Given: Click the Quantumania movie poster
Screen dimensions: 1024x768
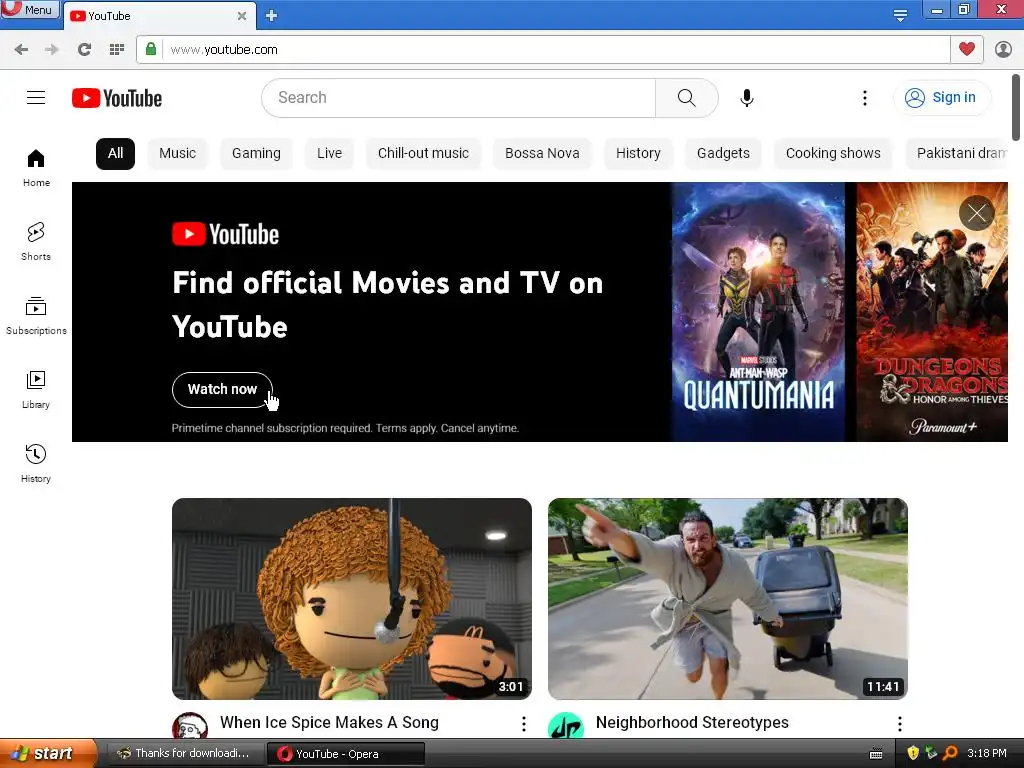Looking at the screenshot, I should tap(758, 312).
